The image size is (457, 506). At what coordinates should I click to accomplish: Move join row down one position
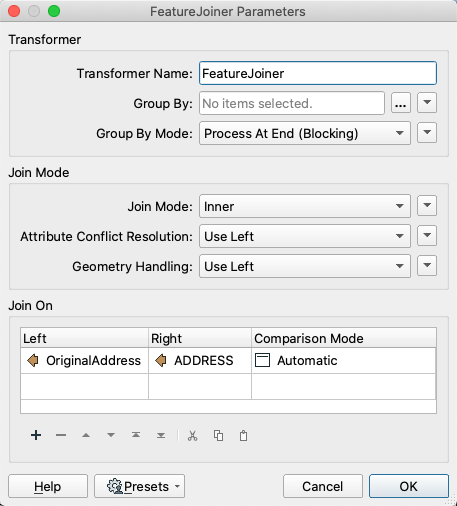click(111, 435)
